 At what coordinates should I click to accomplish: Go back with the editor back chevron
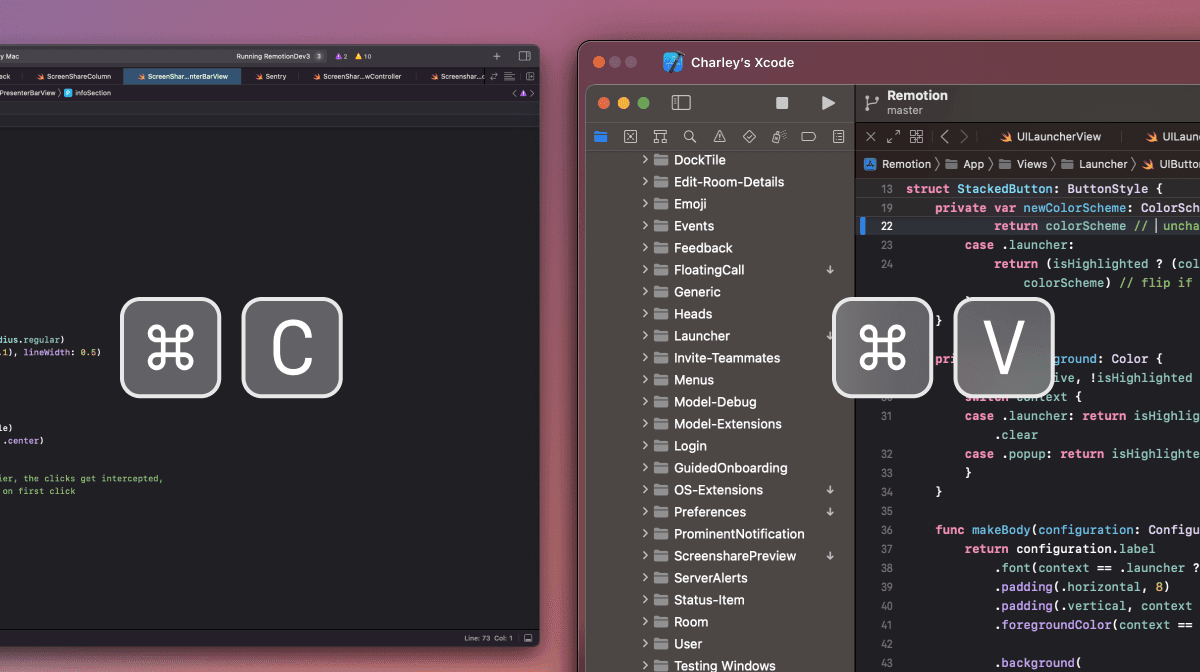coord(945,137)
